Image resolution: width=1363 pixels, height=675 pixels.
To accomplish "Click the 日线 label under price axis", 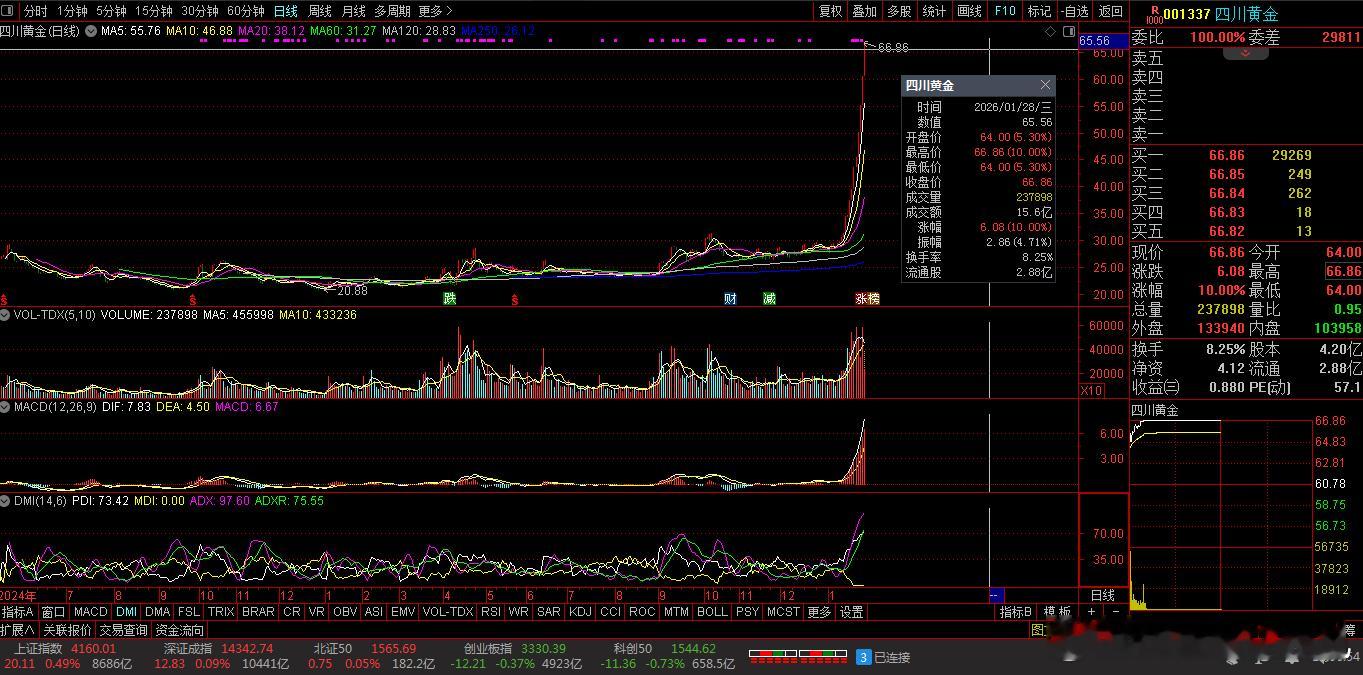I will (x=1102, y=595).
